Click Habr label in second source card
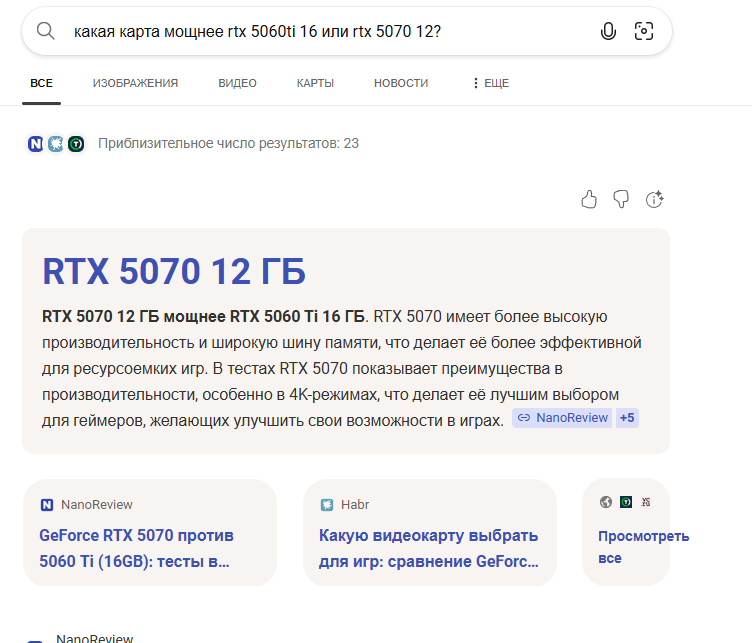The height and width of the screenshot is (643, 752). point(355,505)
